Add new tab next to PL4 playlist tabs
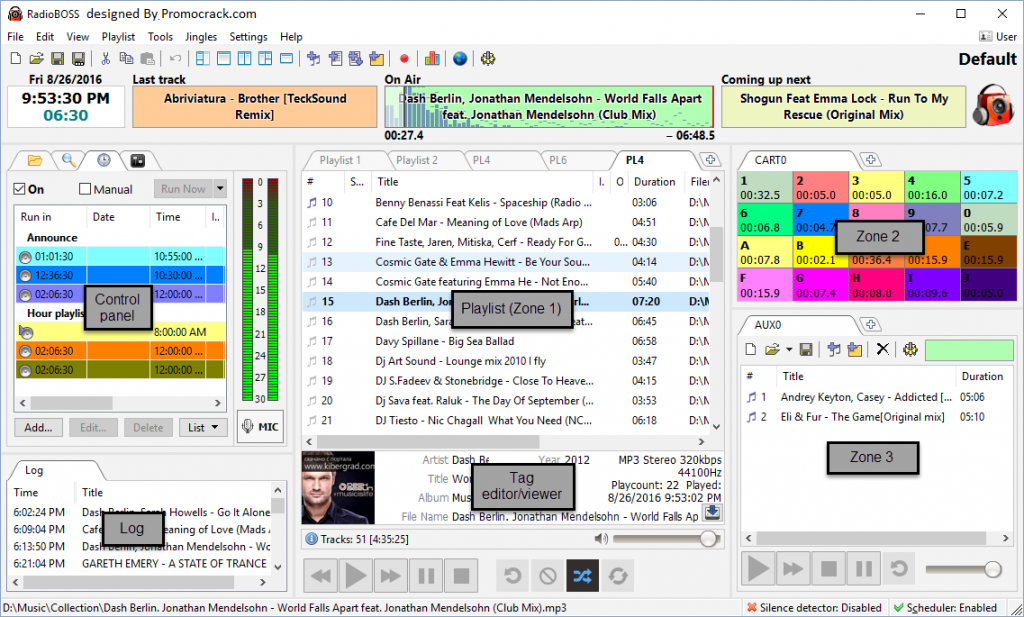Viewport: 1024px width, 617px height. pos(710,159)
